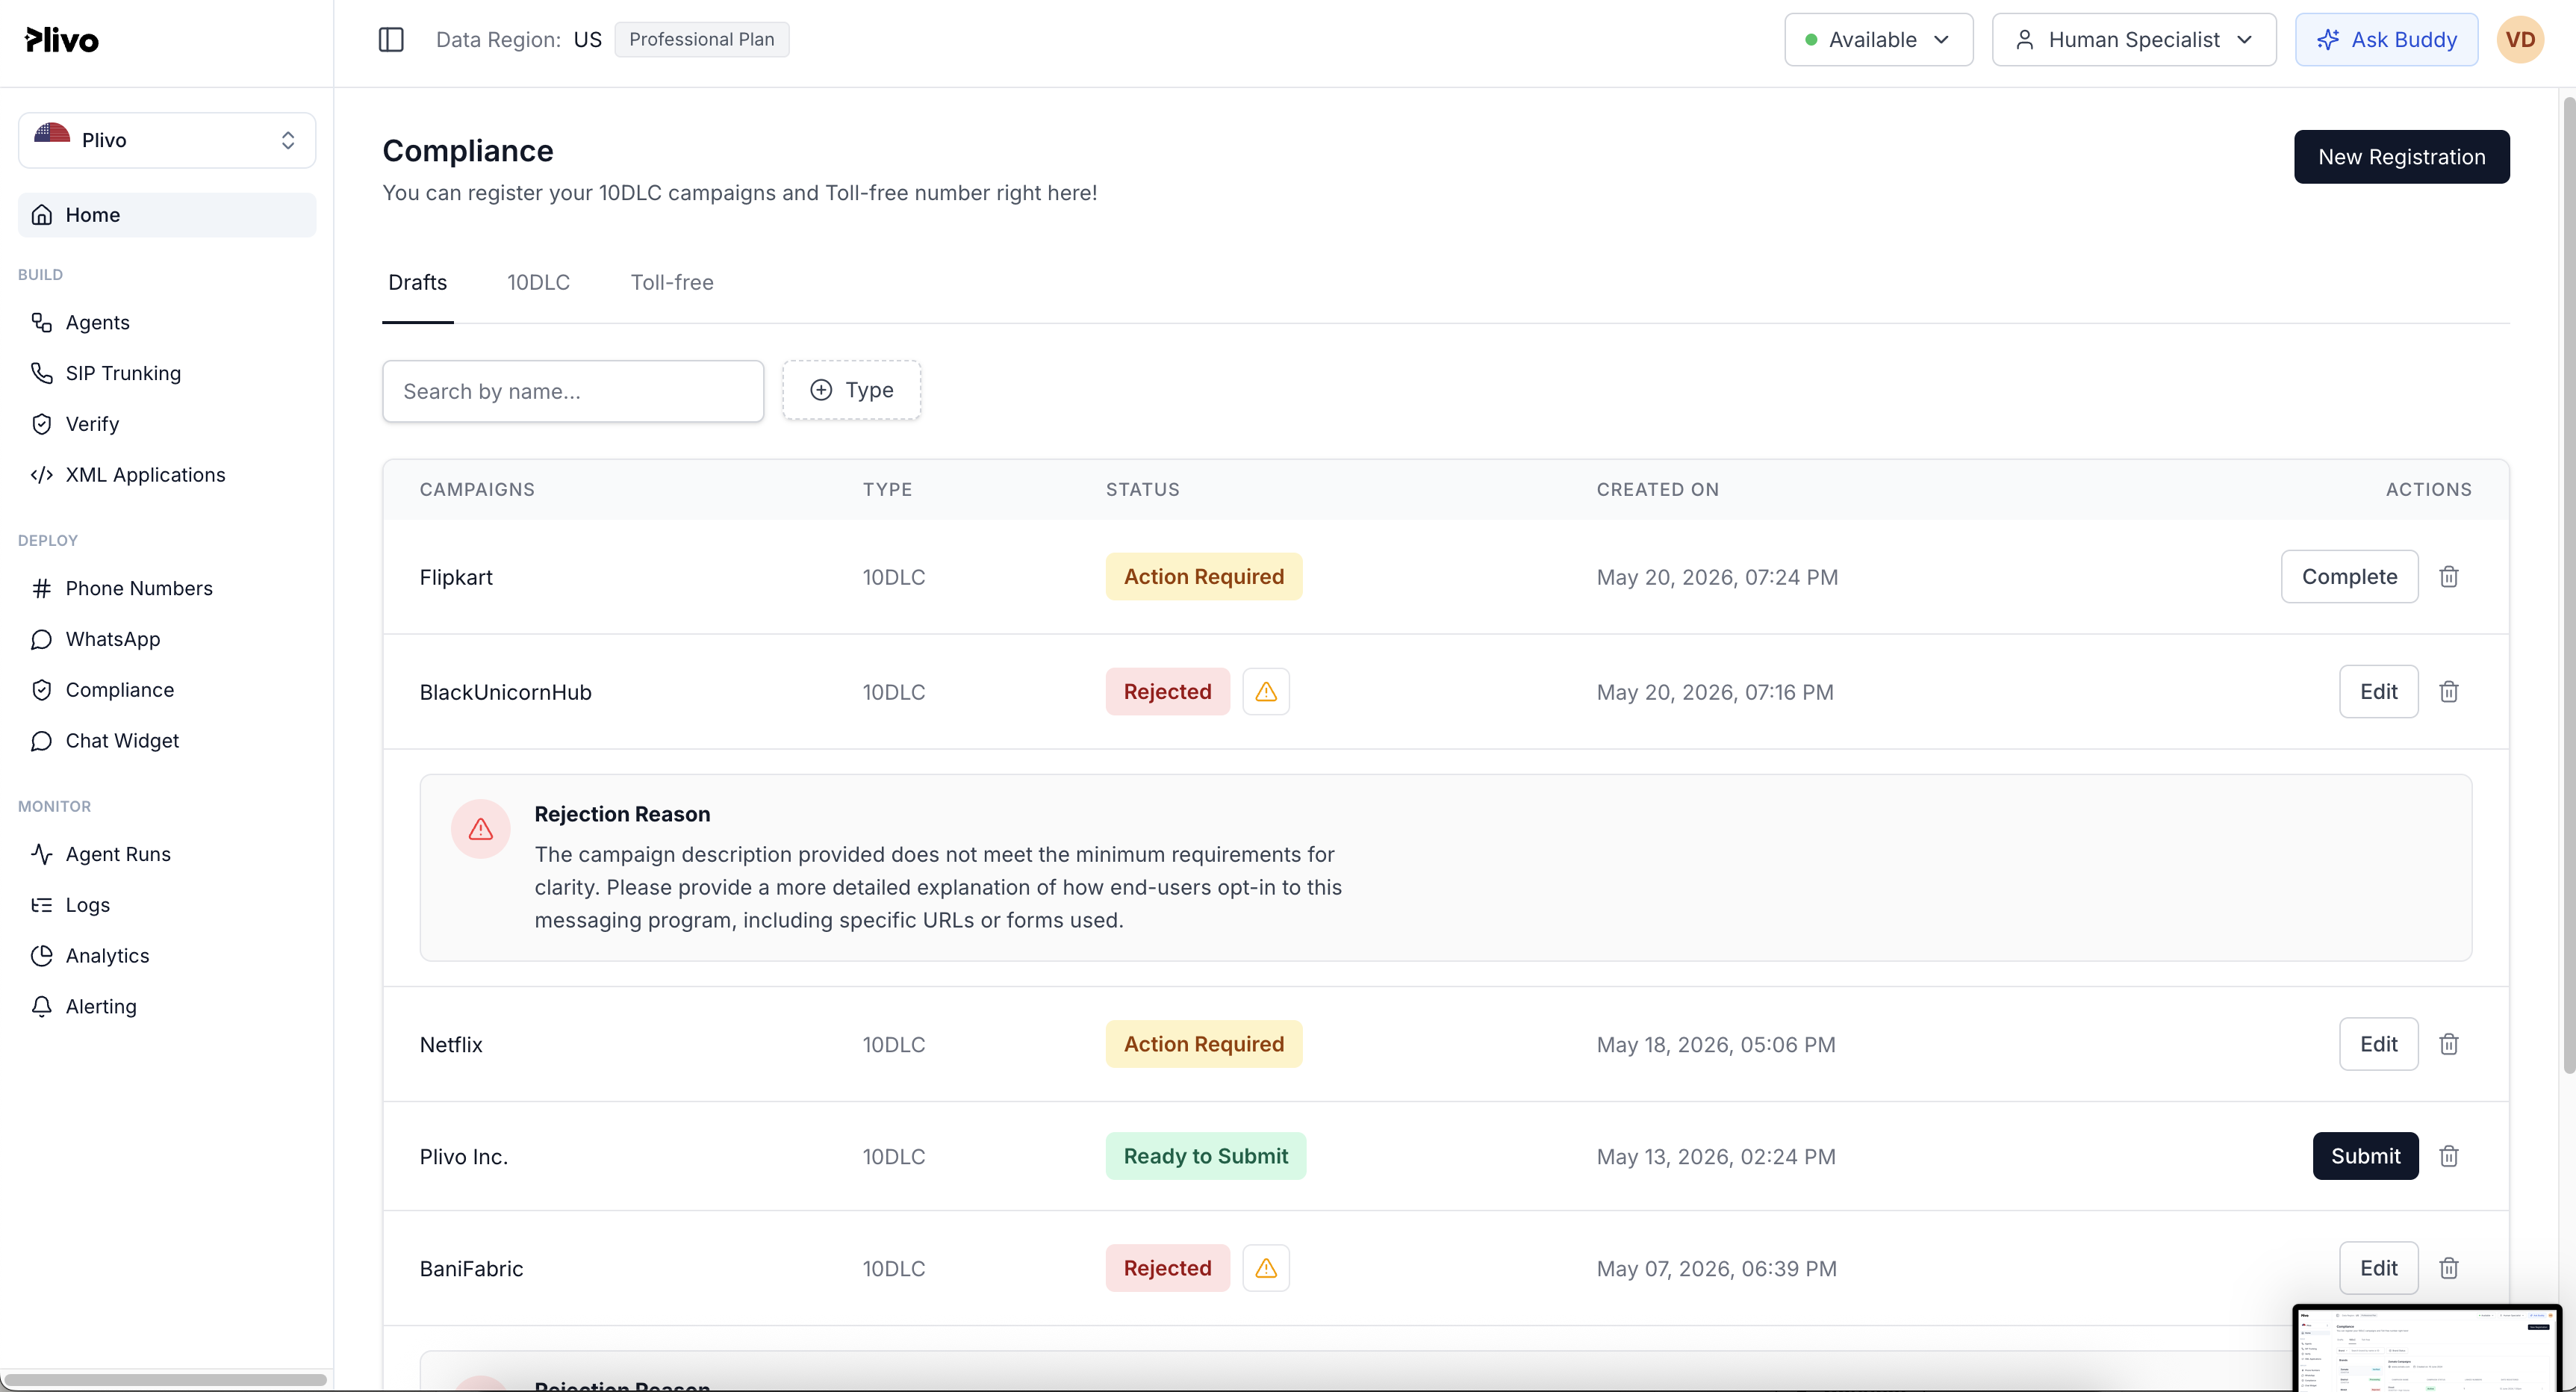
Task: Click Flipkart's Action Required status
Action: click(1204, 577)
